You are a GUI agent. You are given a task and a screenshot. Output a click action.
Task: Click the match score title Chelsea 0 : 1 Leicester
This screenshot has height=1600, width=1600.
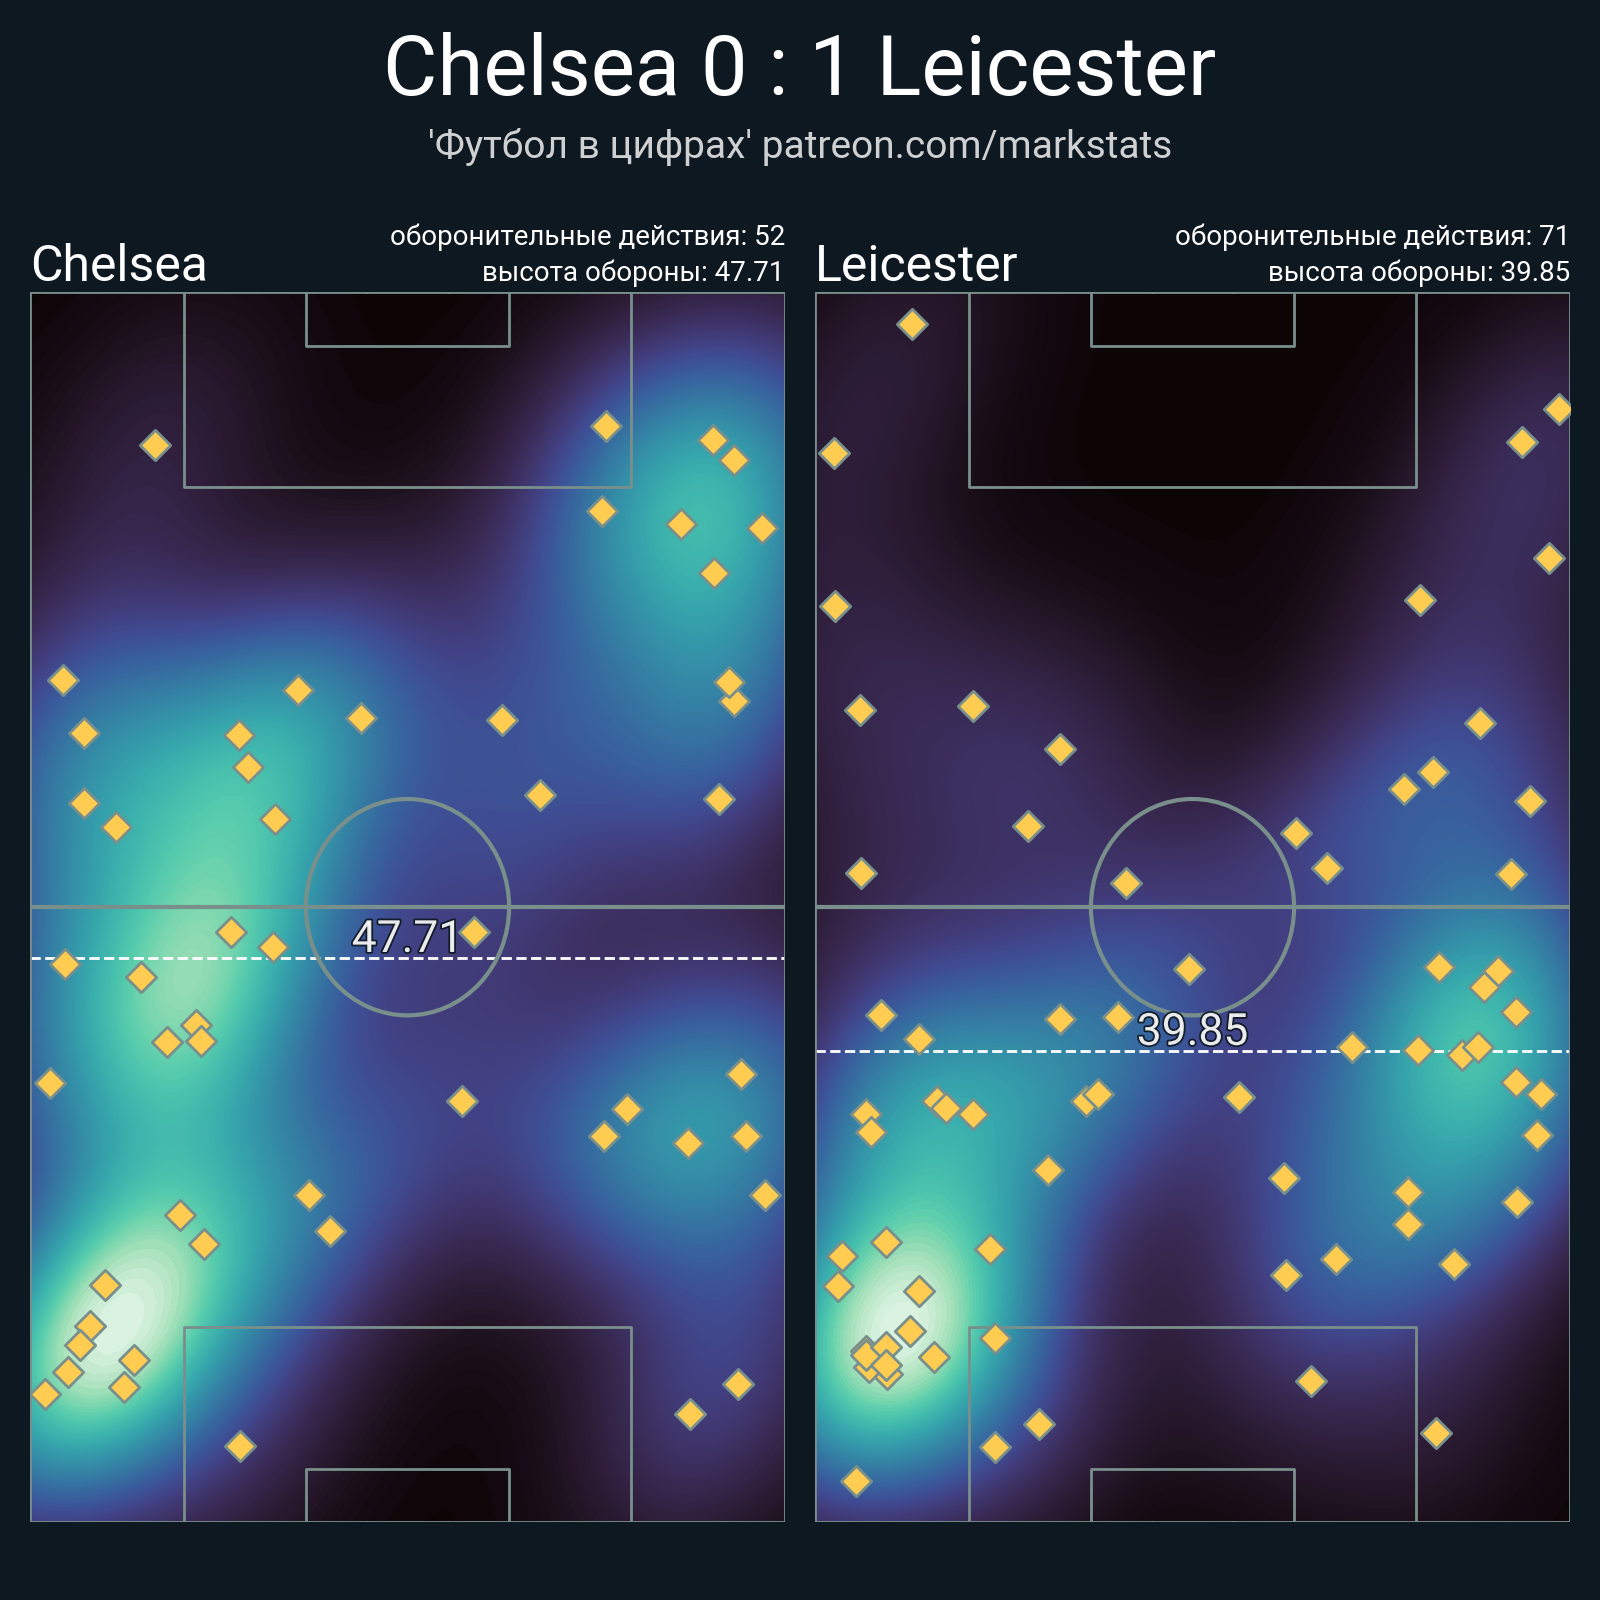[x=800, y=67]
